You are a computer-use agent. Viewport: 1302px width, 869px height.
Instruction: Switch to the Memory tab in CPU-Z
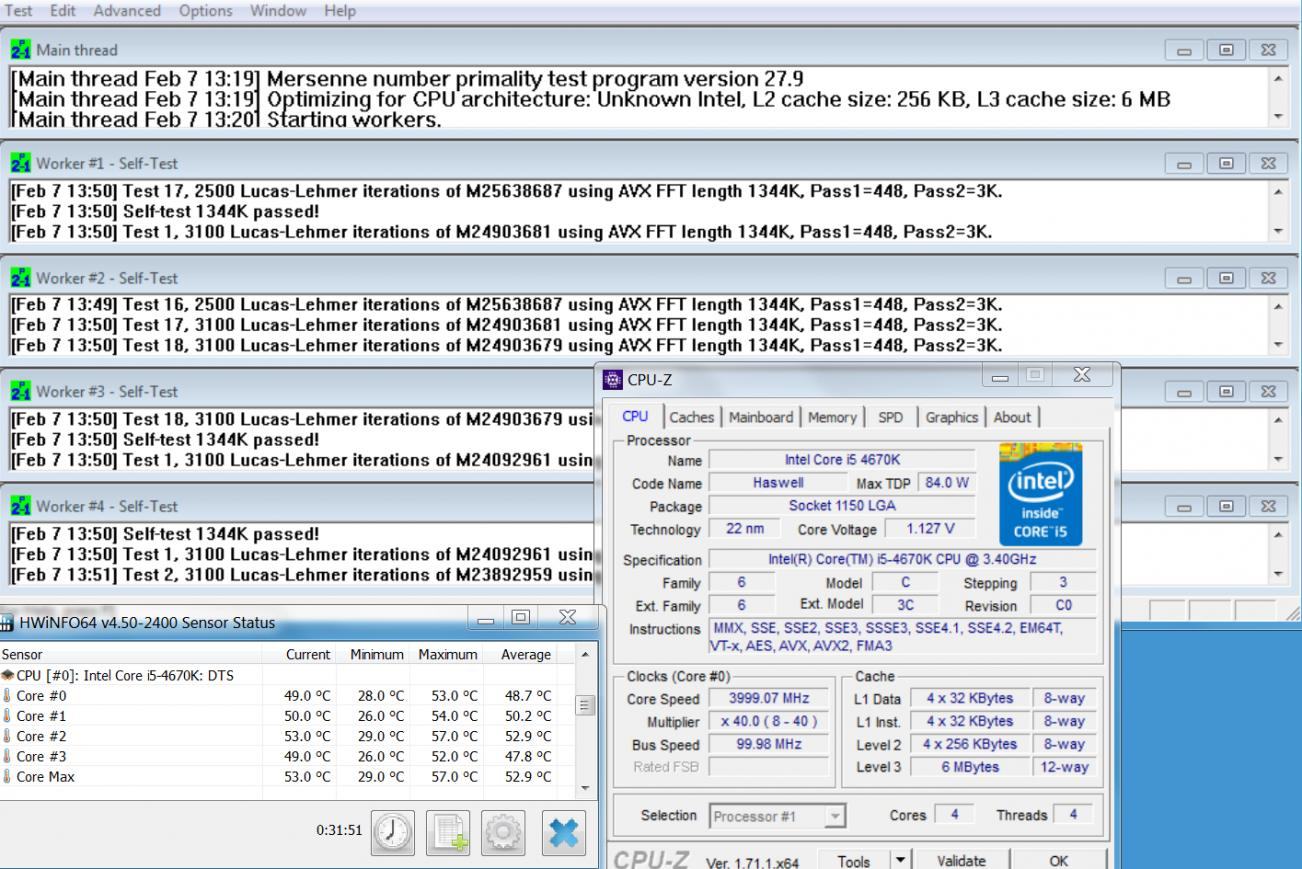point(832,417)
